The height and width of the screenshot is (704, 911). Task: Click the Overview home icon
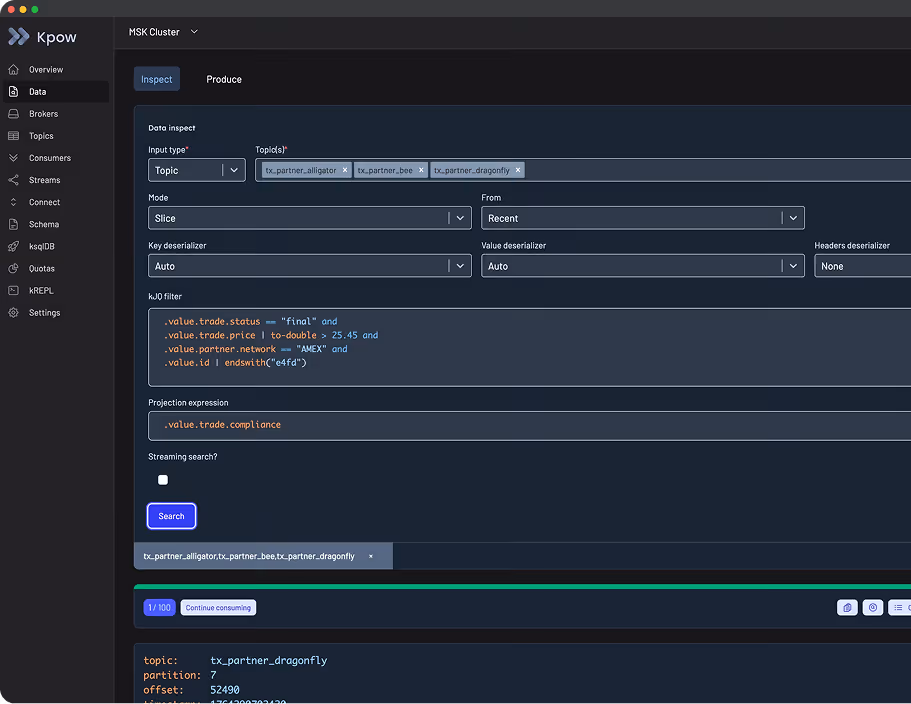coord(13,70)
